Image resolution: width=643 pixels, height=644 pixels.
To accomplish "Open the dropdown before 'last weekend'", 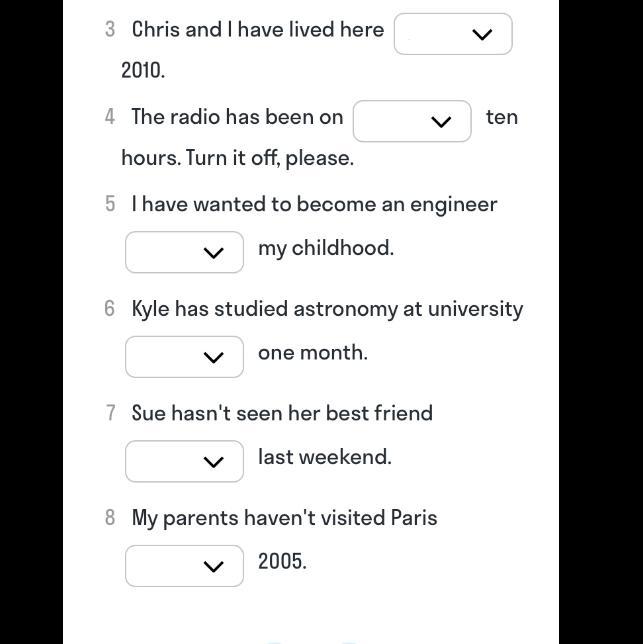I will [x=184, y=461].
